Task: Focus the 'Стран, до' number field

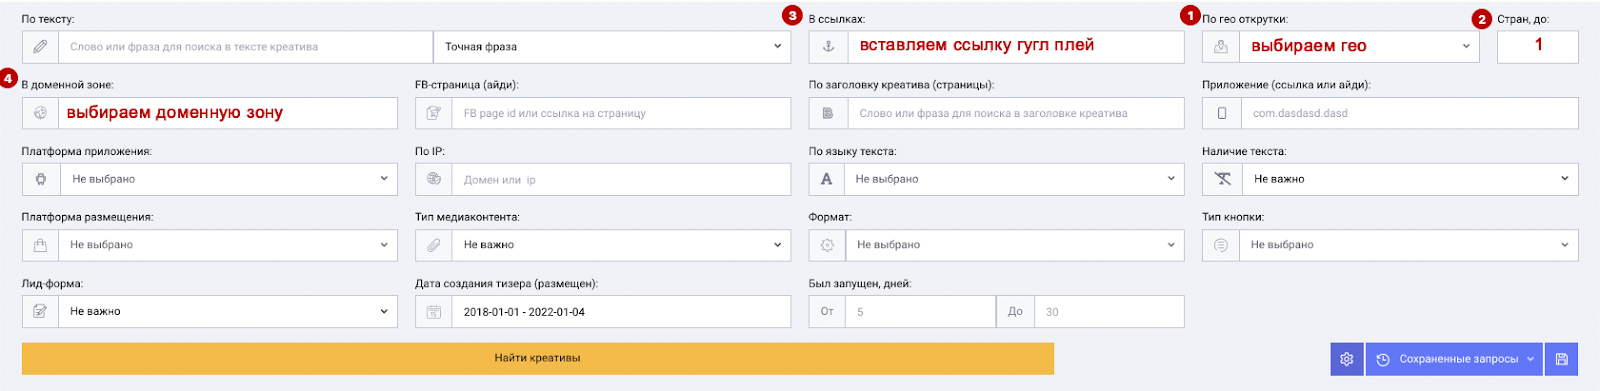Action: click(1538, 47)
